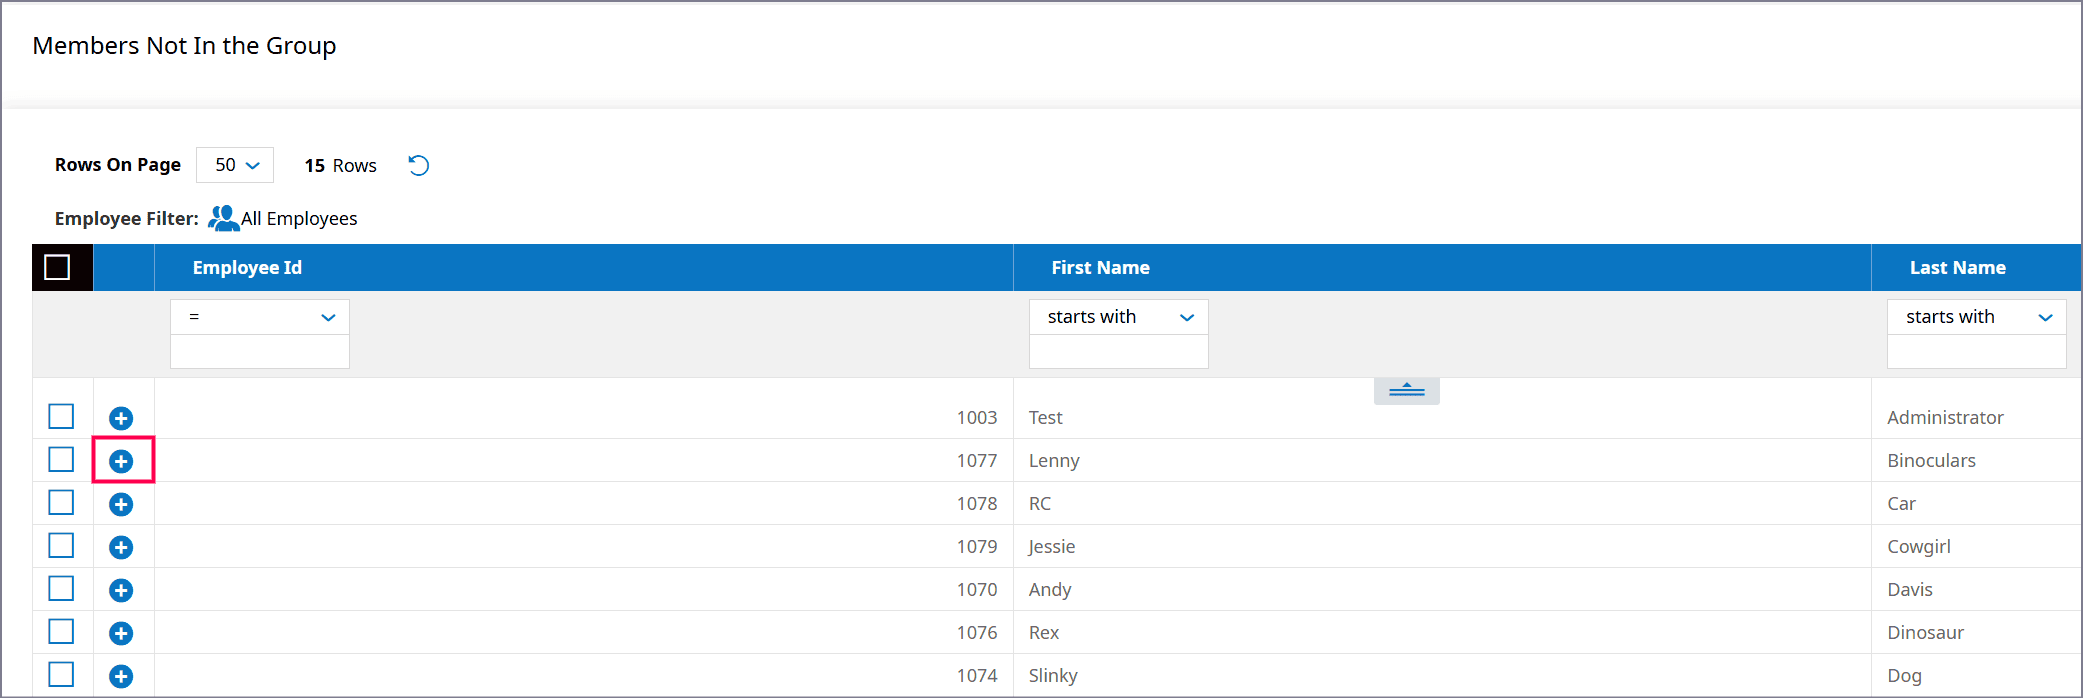The height and width of the screenshot is (698, 2083).
Task: Click last name Dinosaur
Action: [1925, 633]
